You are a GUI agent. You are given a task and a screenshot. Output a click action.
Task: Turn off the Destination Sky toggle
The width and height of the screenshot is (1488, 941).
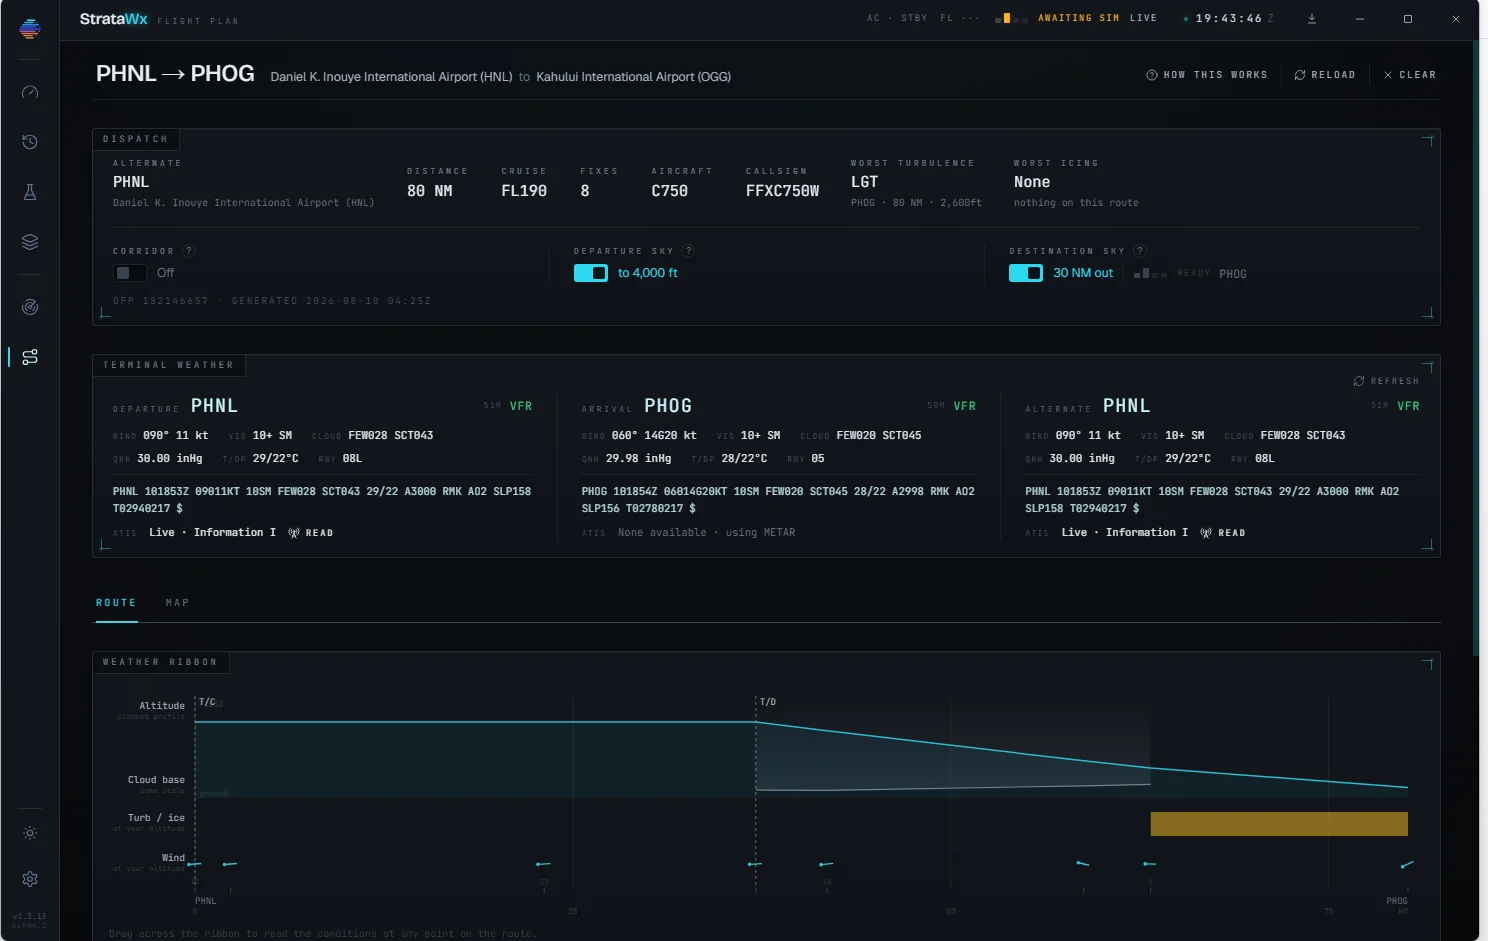(x=1026, y=273)
